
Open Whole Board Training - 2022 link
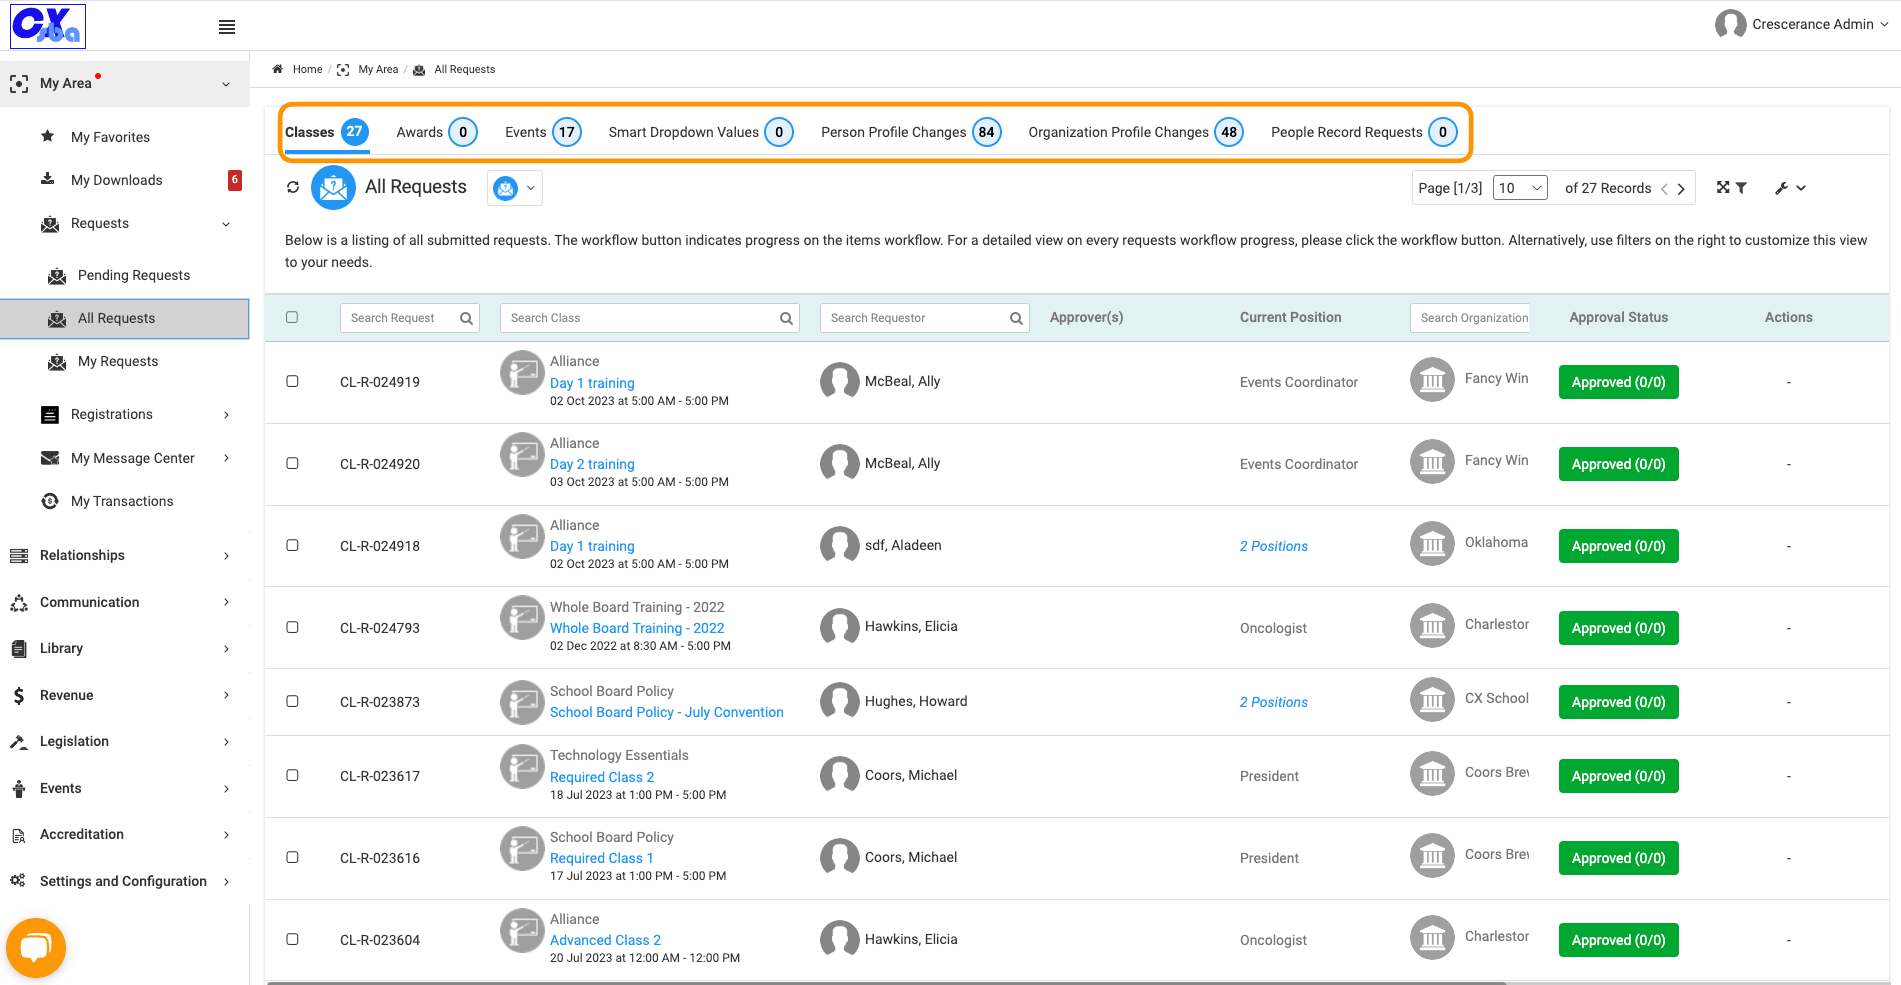[637, 628]
